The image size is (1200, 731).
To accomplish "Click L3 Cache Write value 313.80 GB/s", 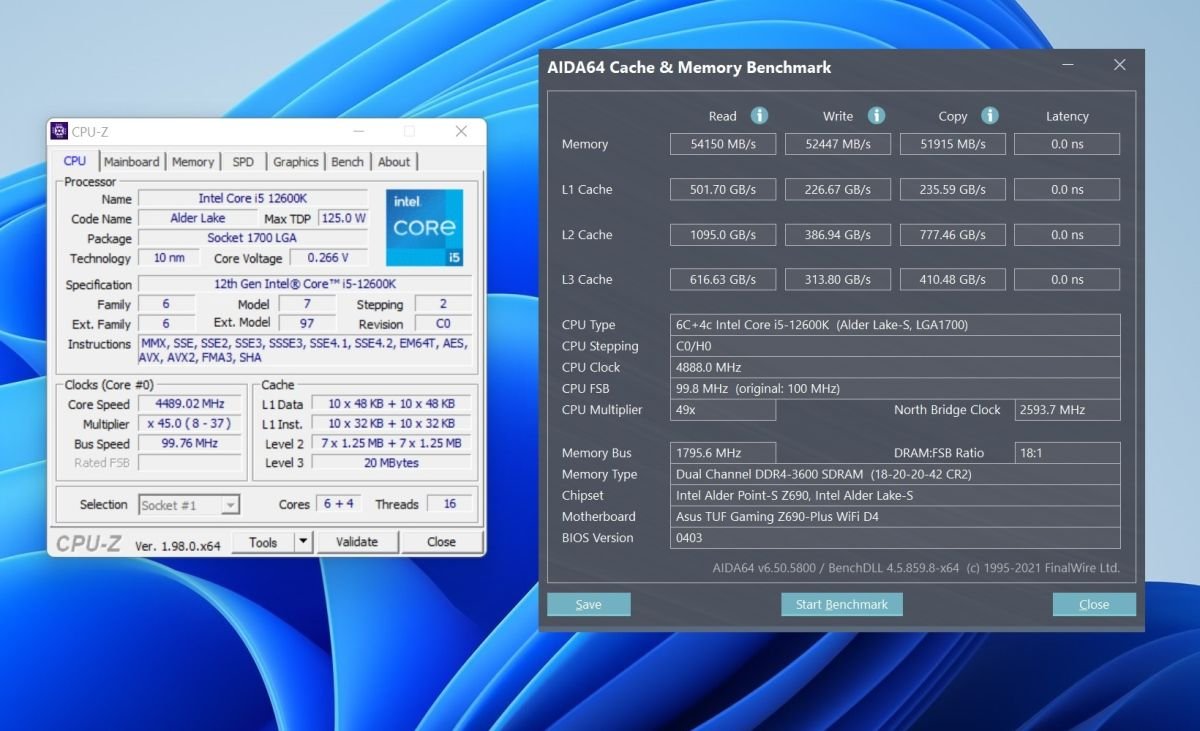I will tap(837, 280).
